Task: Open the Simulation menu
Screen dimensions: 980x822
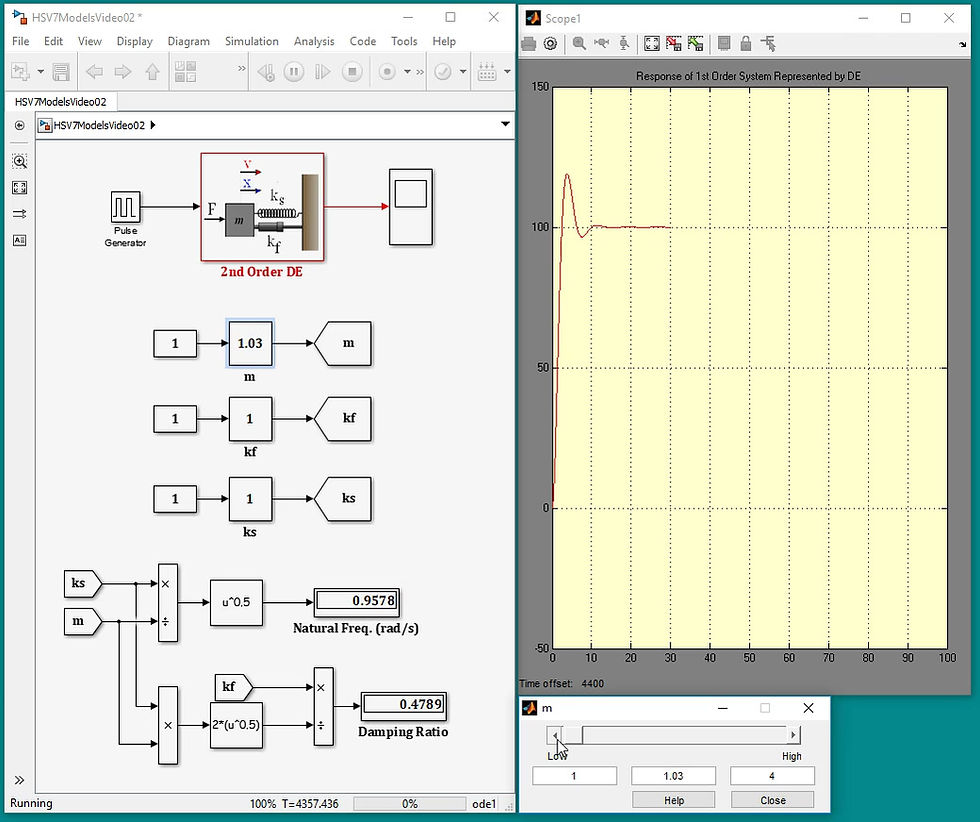Action: click(252, 41)
